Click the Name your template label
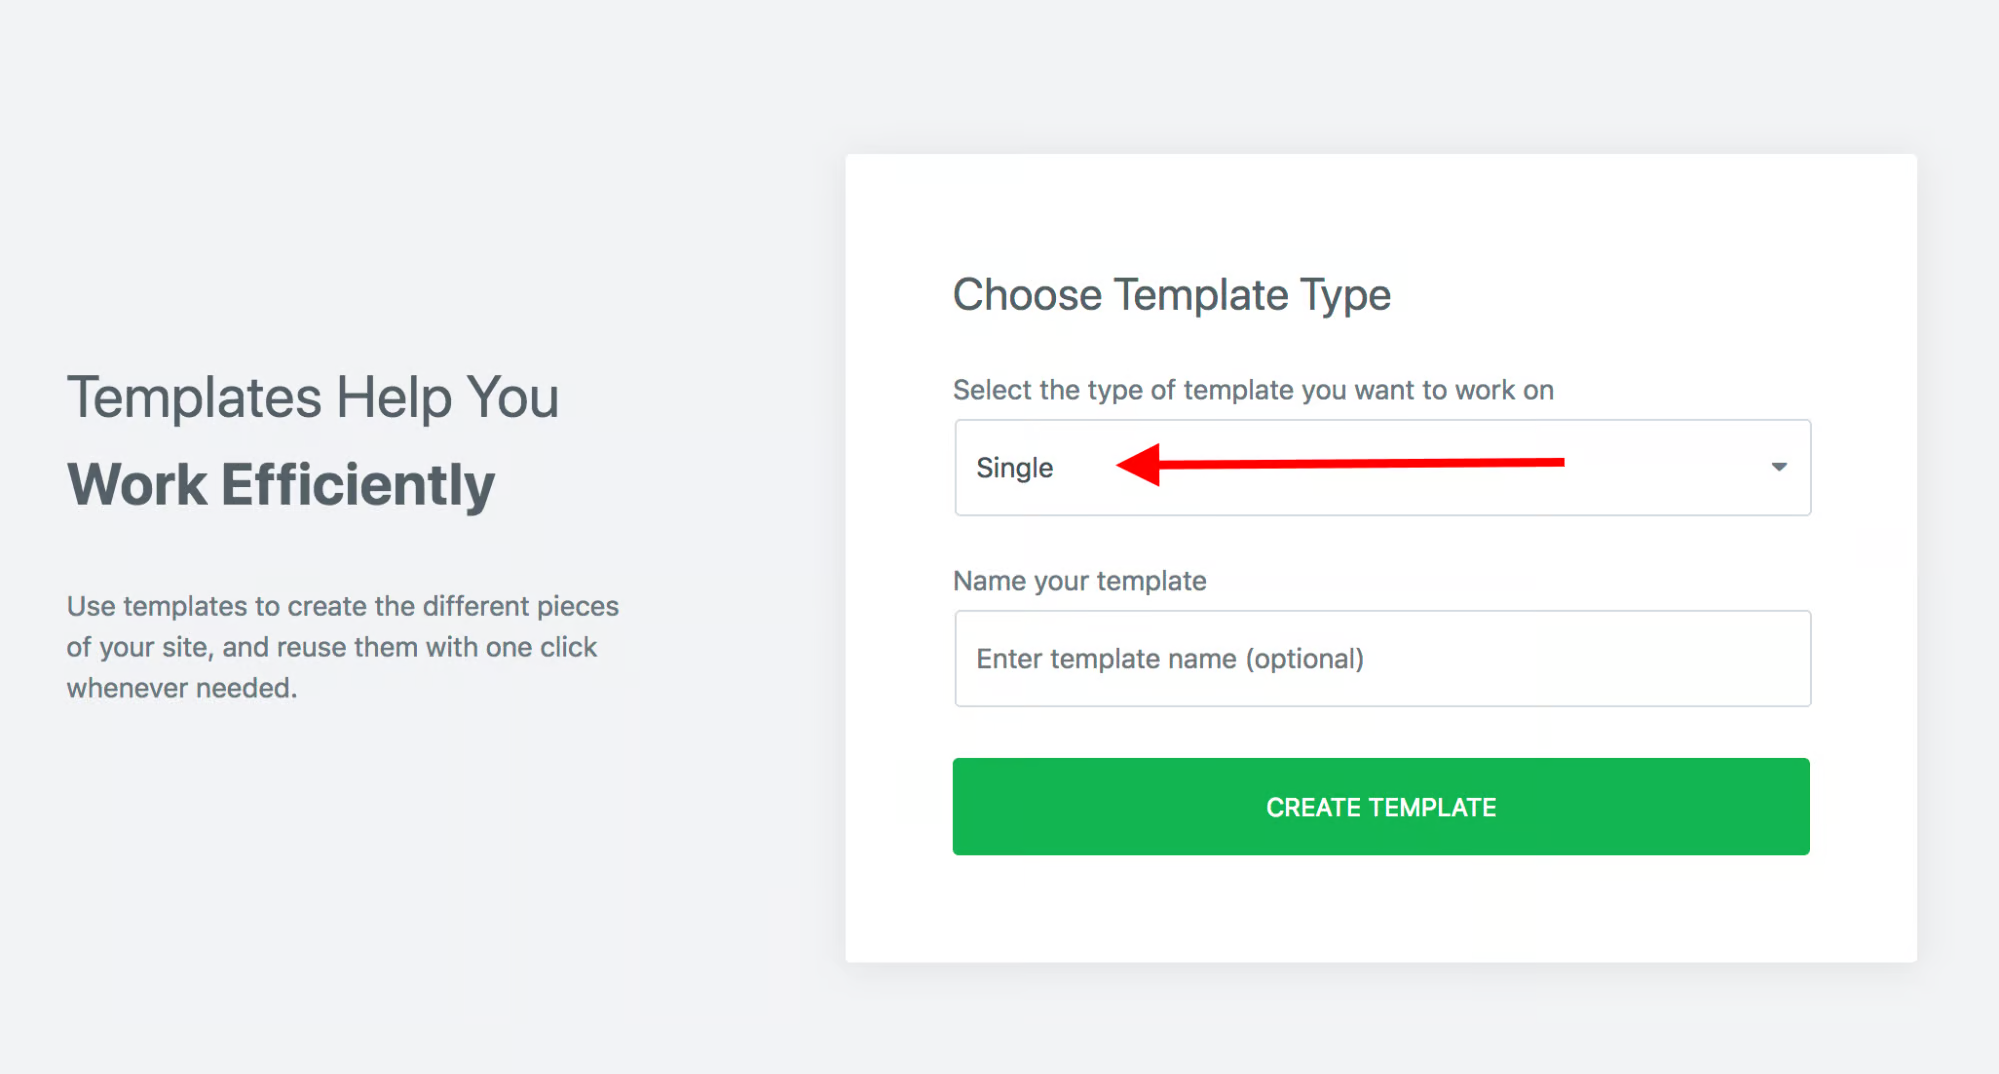 pyautogui.click(x=1078, y=580)
